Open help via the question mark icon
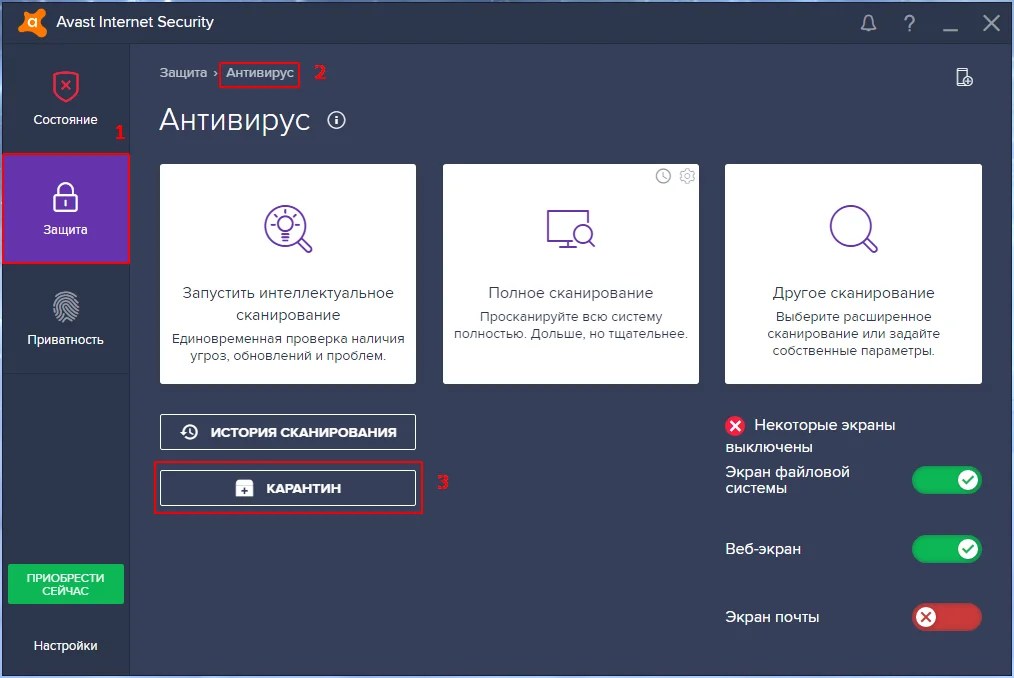Screen dimensions: 1014x678 (909, 23)
